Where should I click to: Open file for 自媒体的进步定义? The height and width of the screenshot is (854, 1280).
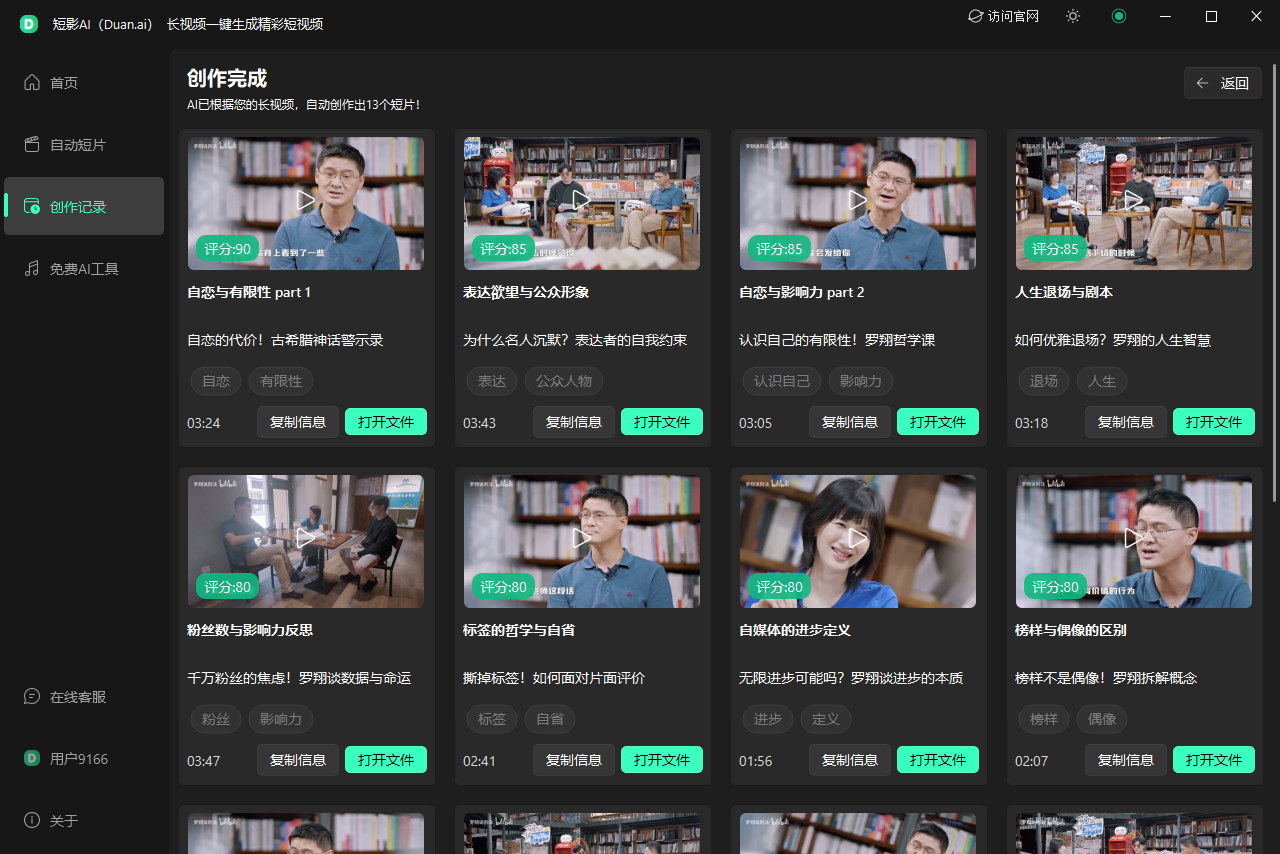(x=938, y=760)
